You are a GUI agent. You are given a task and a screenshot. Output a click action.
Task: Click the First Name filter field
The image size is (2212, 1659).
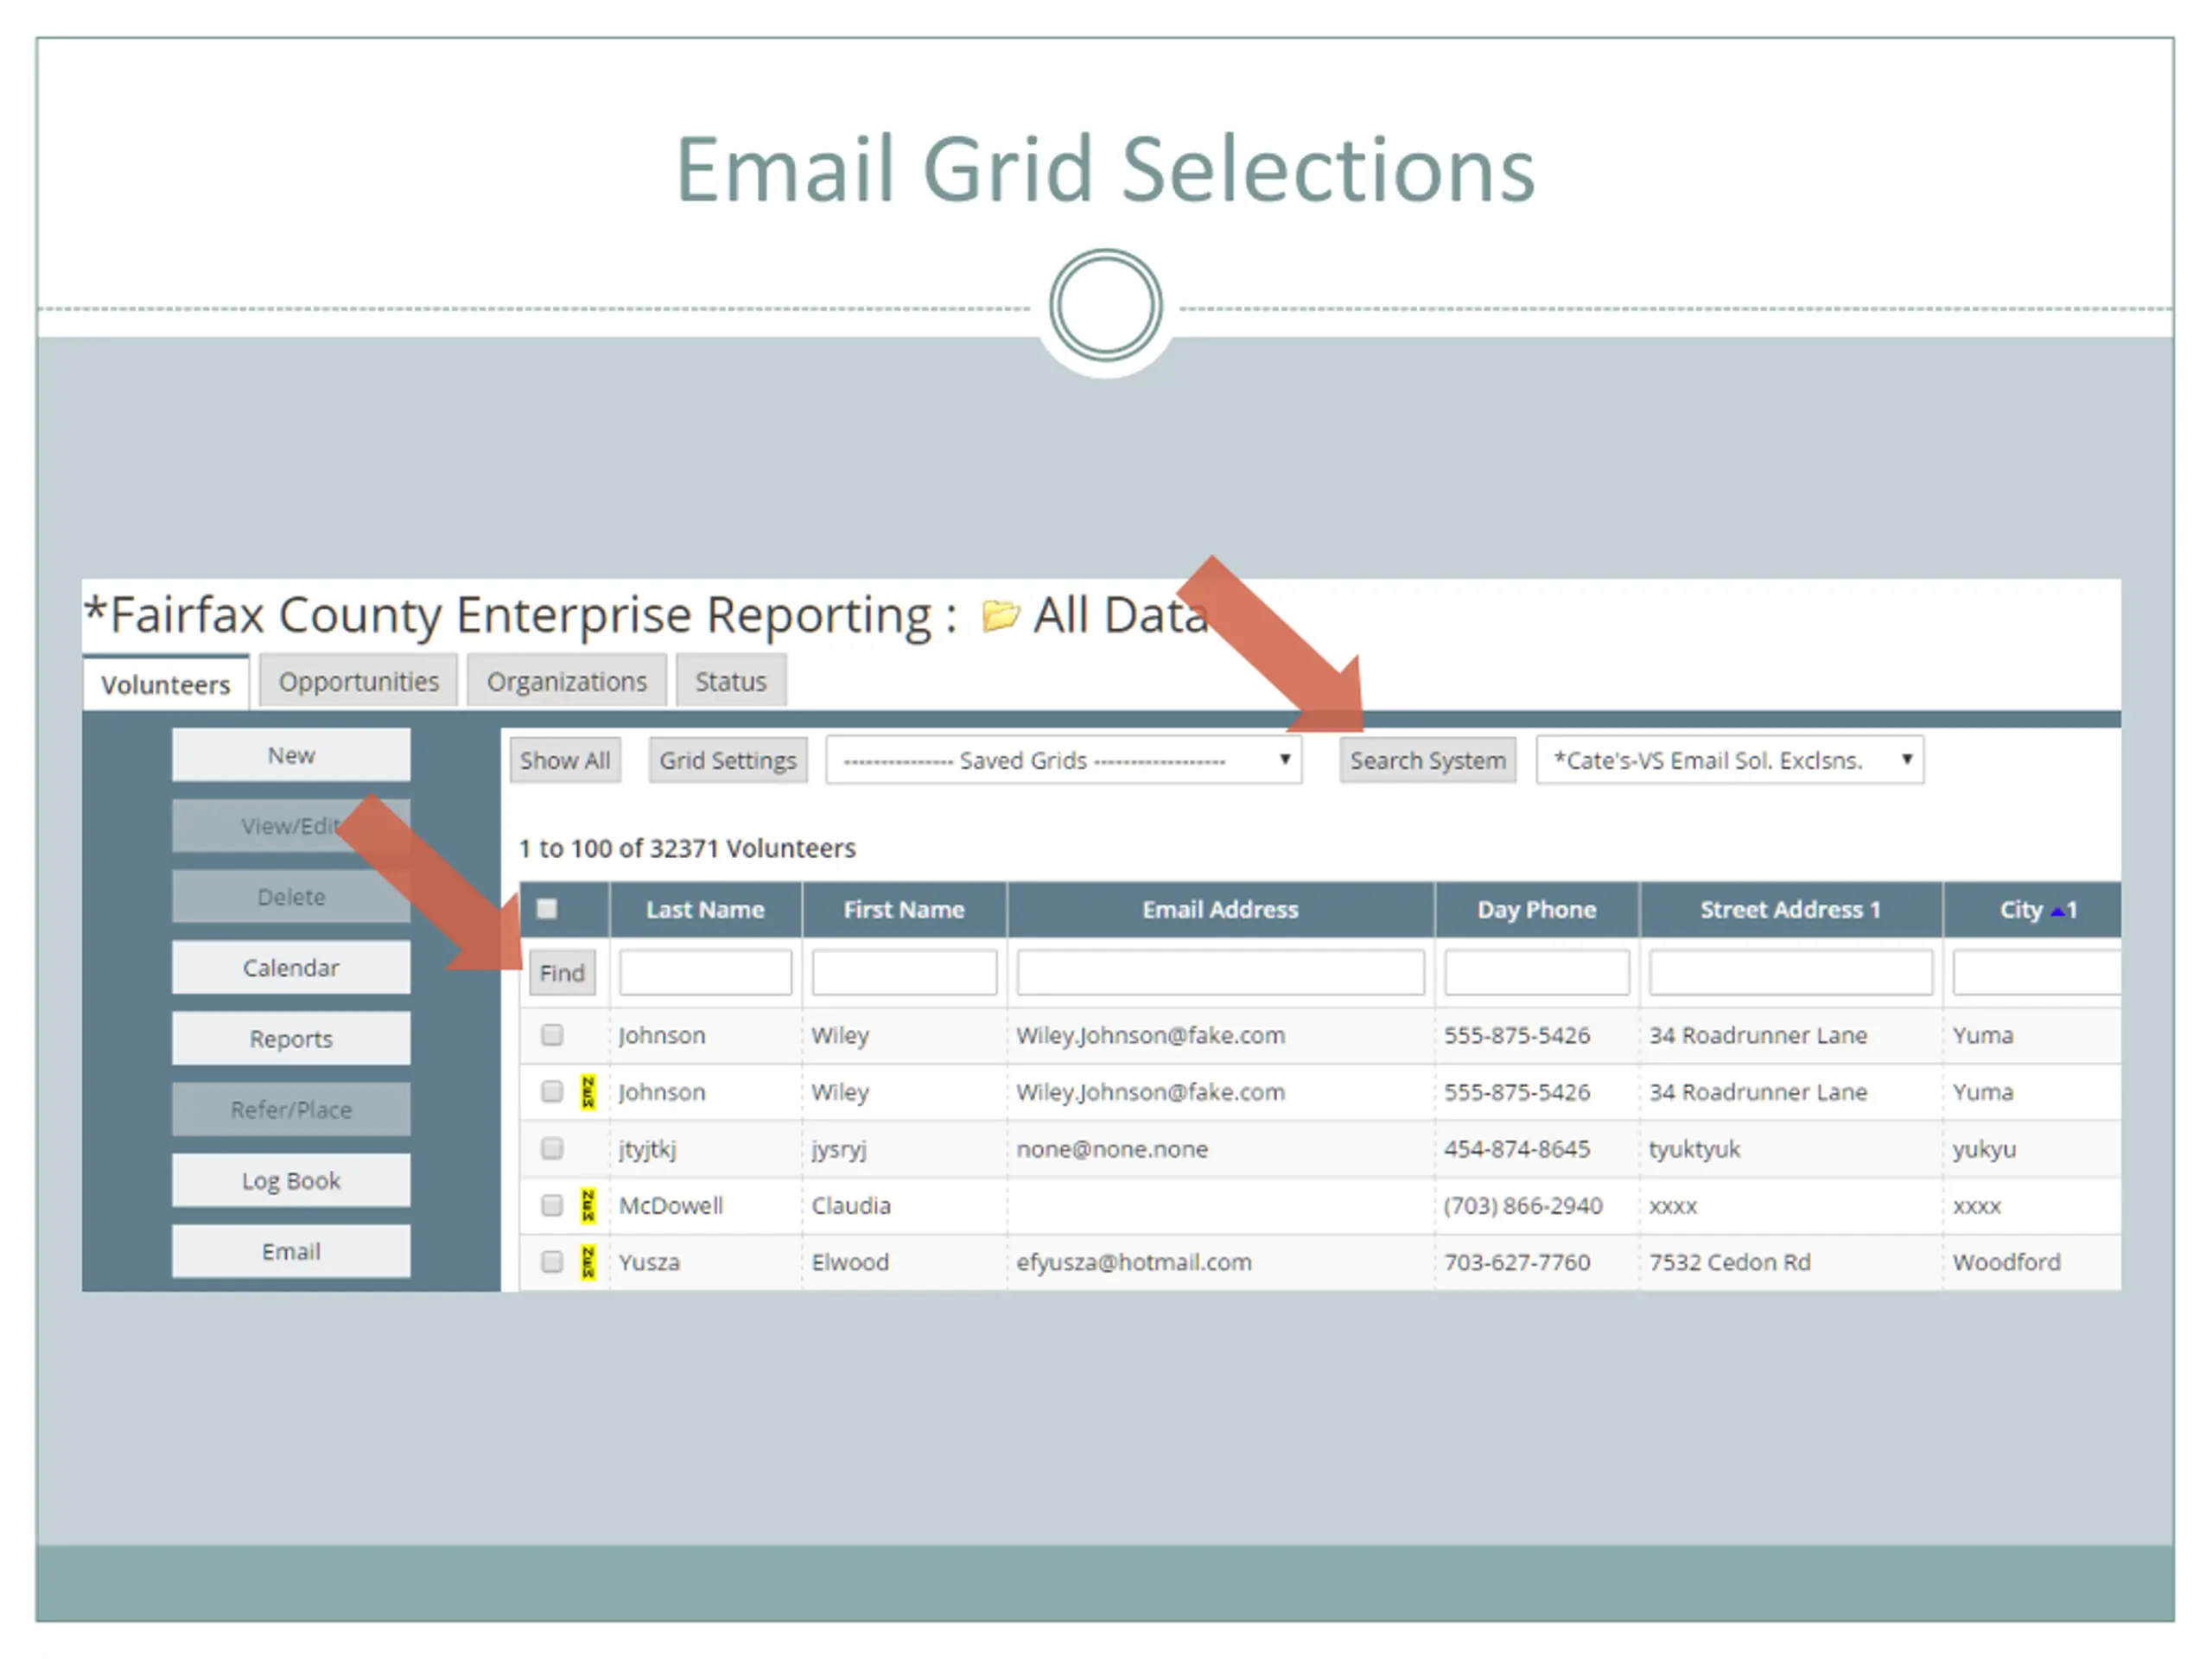904,973
